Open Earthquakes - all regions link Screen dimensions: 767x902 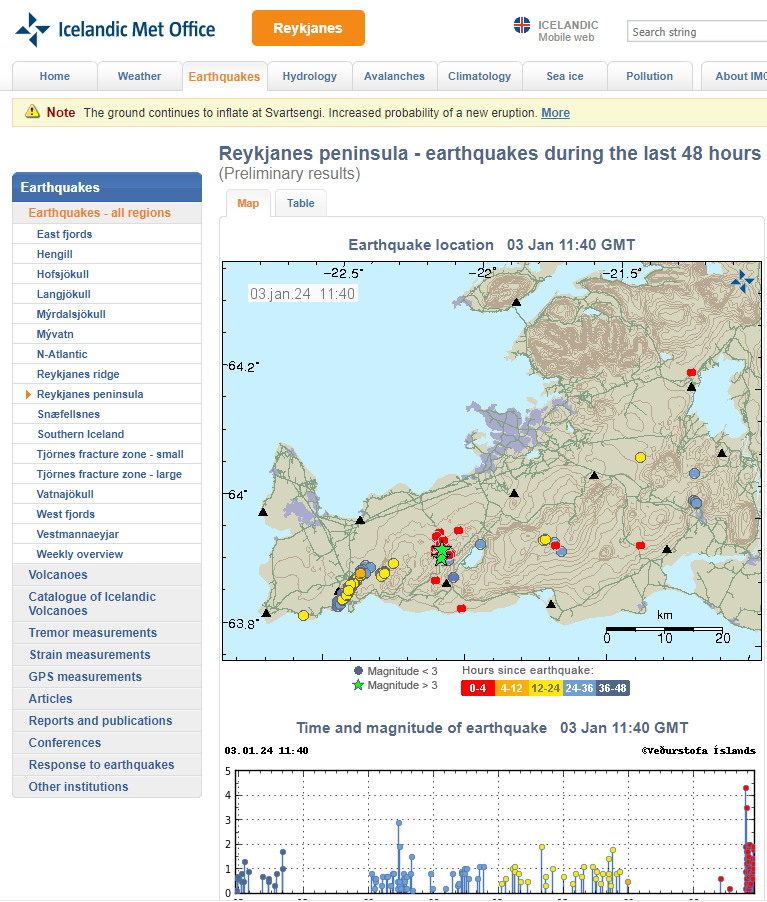(99, 213)
